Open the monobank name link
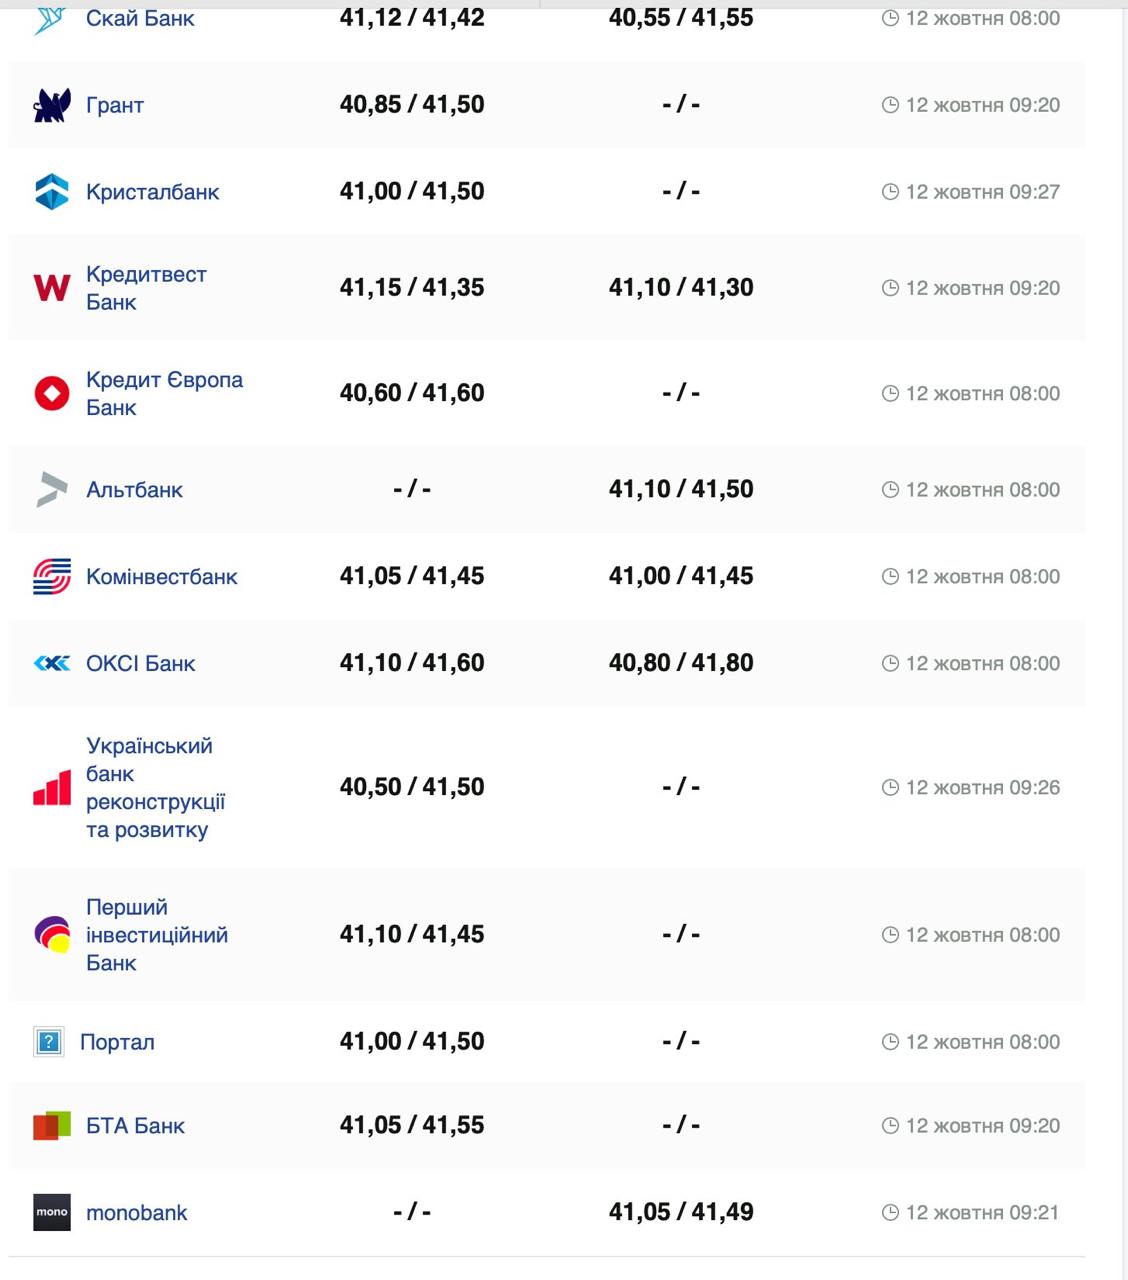This screenshot has height=1280, width=1128. [x=137, y=1213]
